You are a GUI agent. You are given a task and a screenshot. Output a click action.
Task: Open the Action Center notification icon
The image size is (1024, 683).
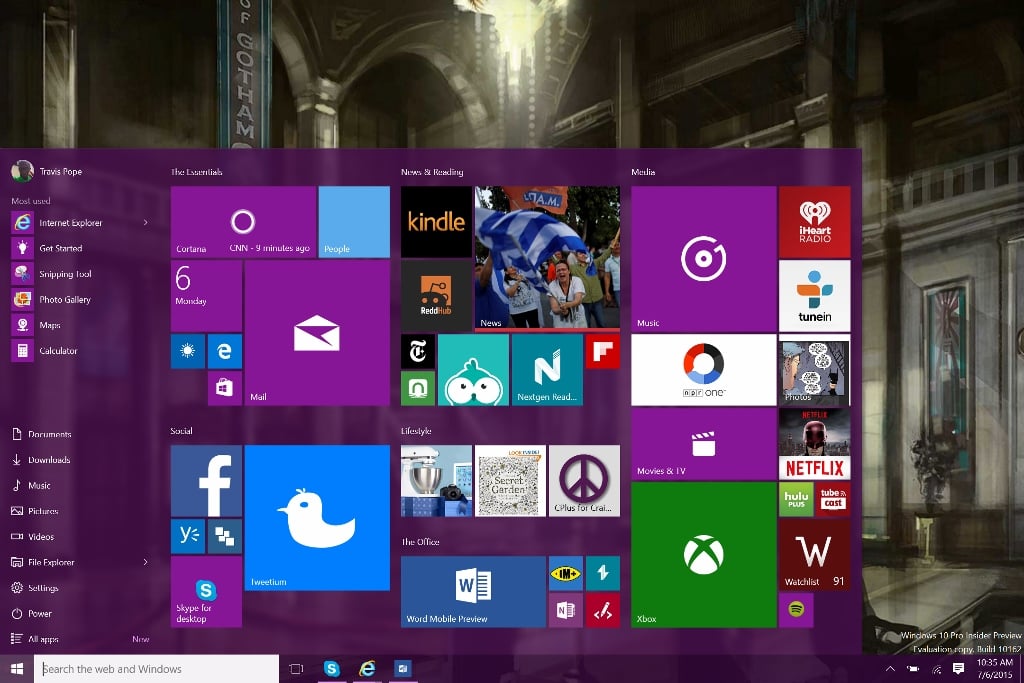(x=959, y=669)
